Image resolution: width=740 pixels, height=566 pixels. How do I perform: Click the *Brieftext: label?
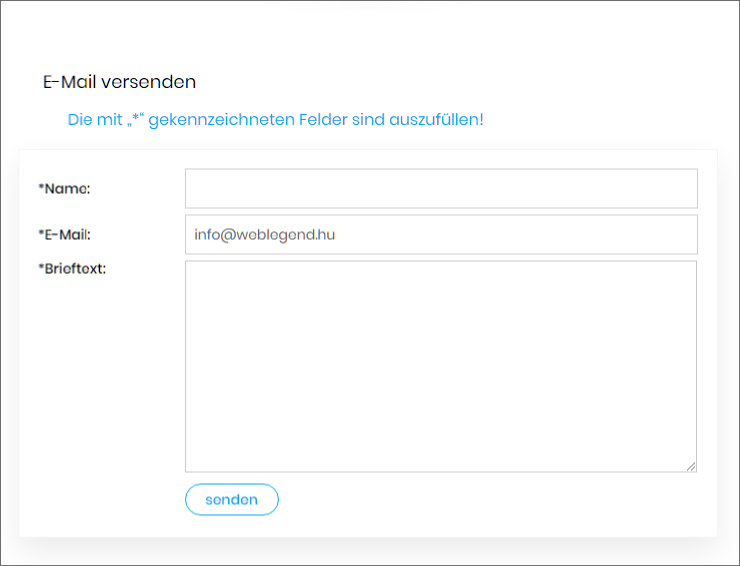coord(72,268)
